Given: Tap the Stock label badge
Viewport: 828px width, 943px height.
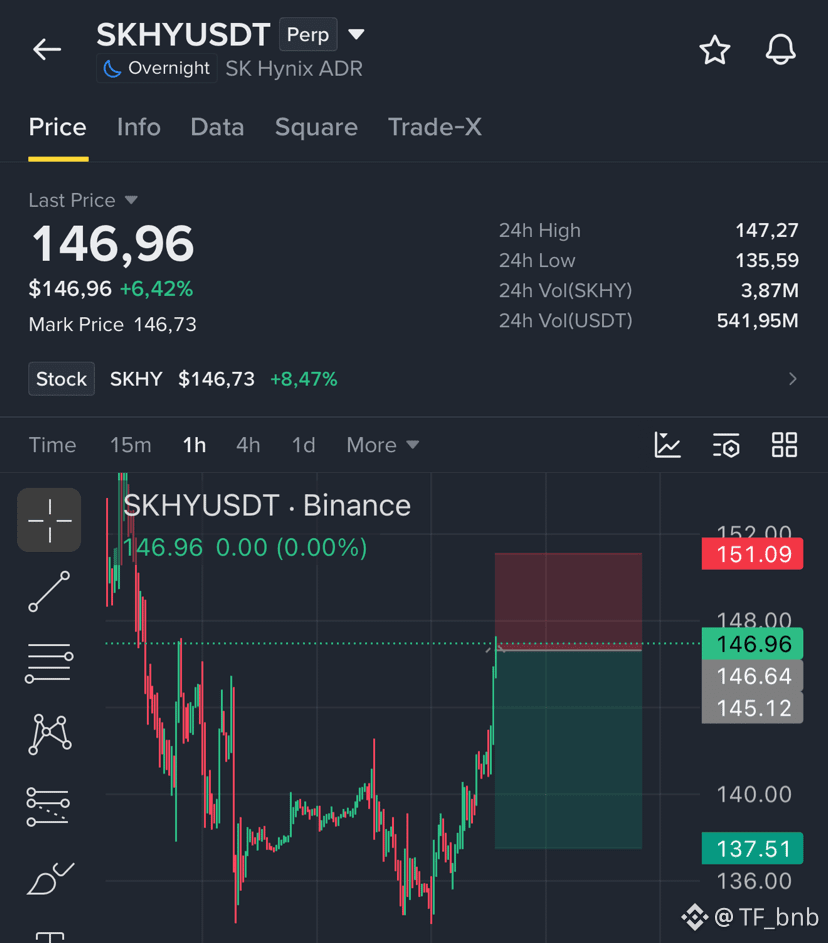Looking at the screenshot, I should 61,379.
